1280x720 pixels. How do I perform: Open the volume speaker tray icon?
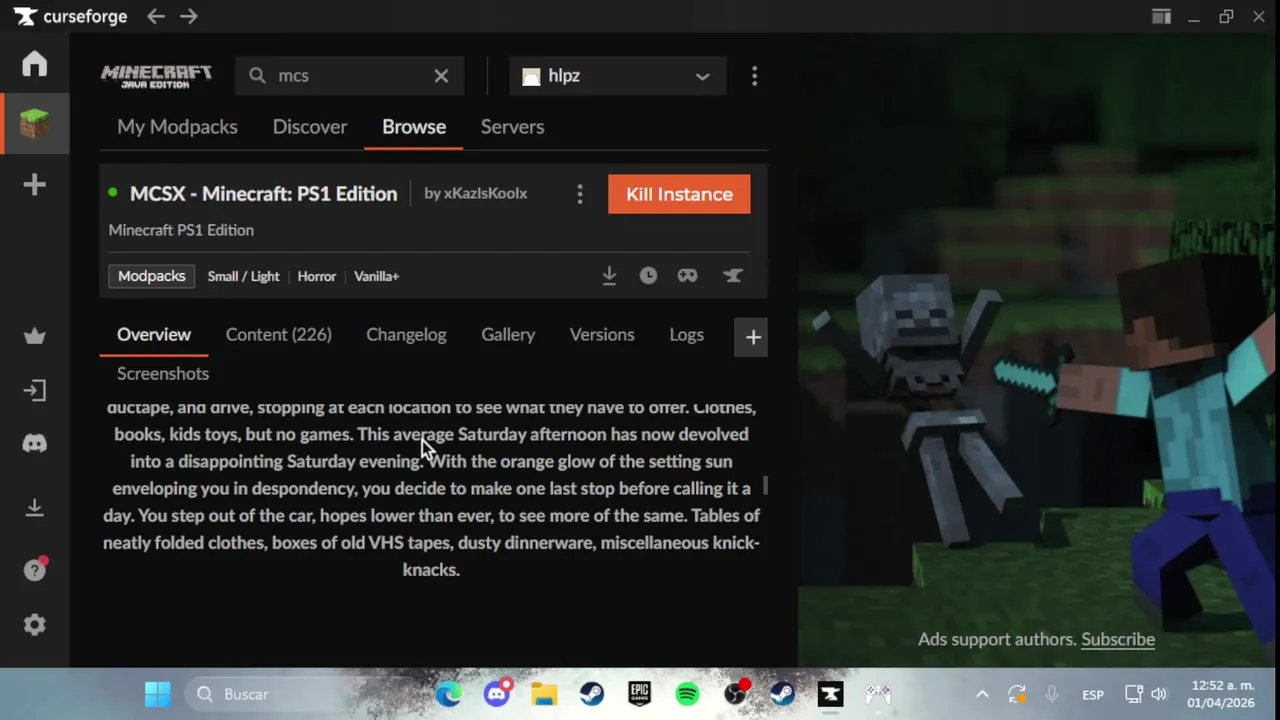1159,694
